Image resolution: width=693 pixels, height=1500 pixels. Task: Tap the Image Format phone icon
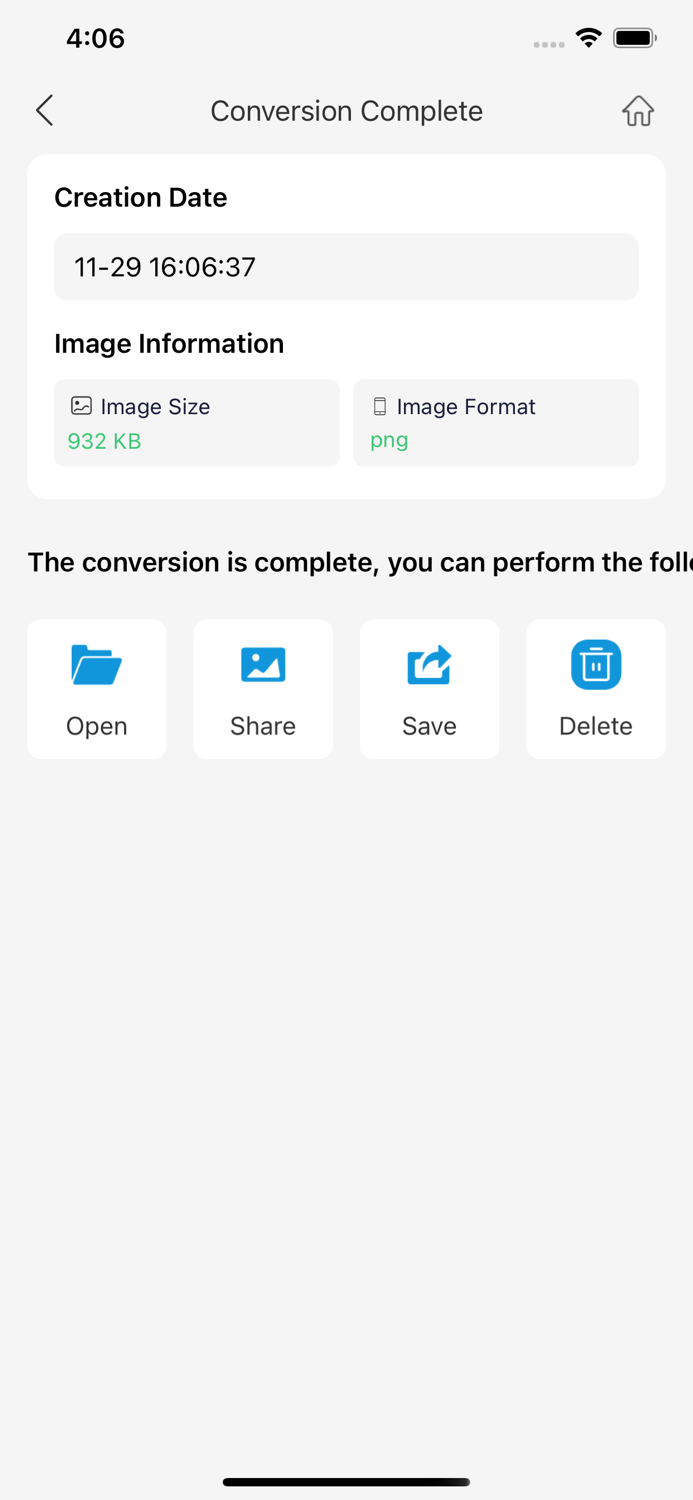pos(379,406)
